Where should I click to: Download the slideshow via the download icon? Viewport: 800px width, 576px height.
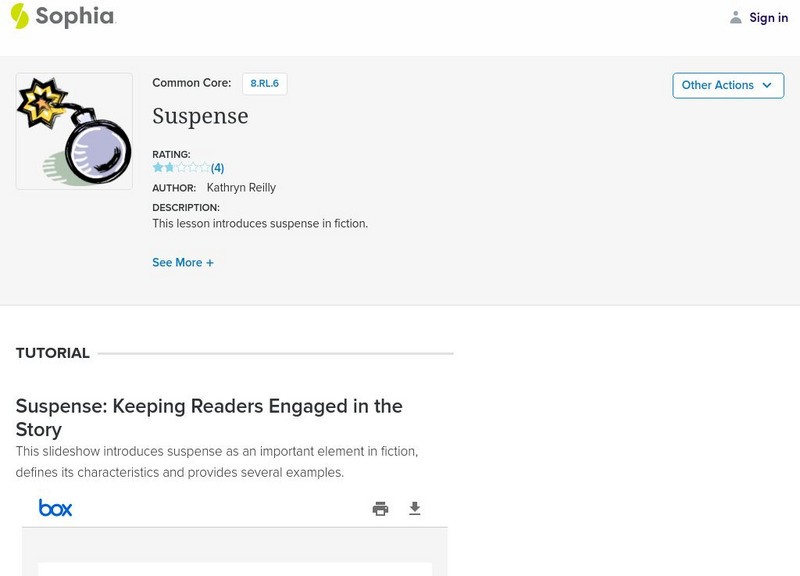pyautogui.click(x=415, y=508)
